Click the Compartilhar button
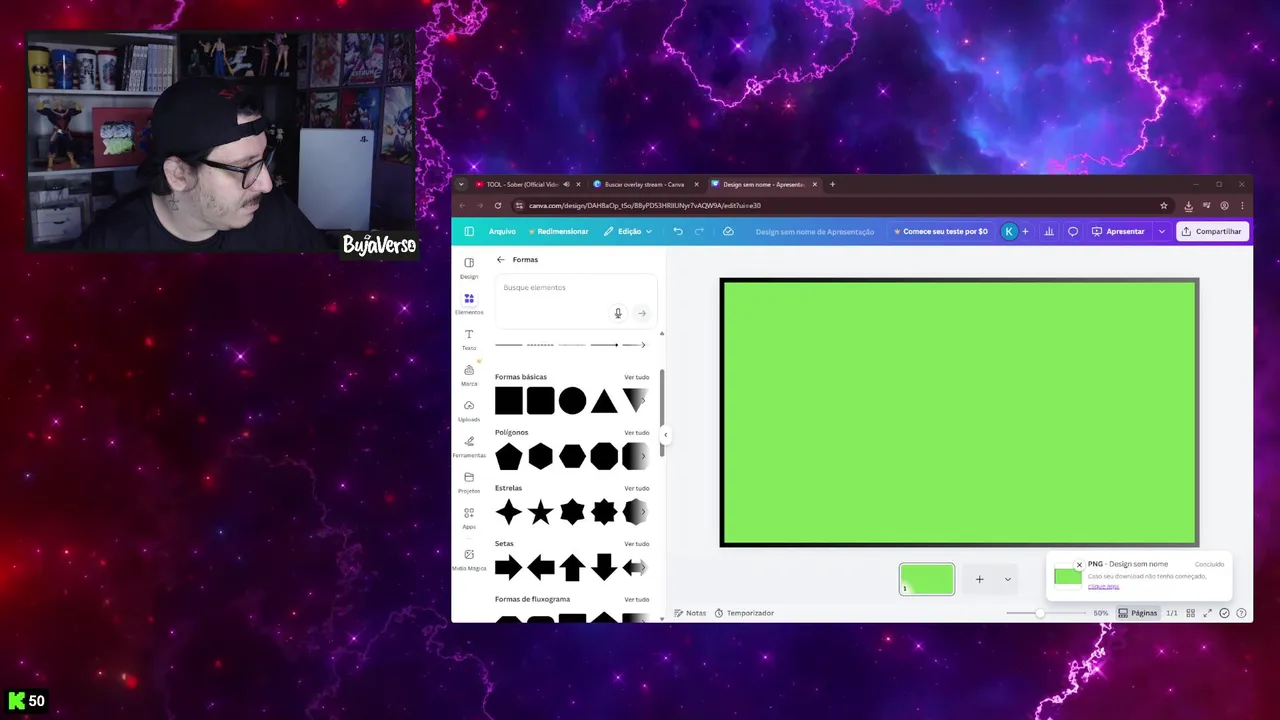The height and width of the screenshot is (720, 1280). [x=1212, y=231]
